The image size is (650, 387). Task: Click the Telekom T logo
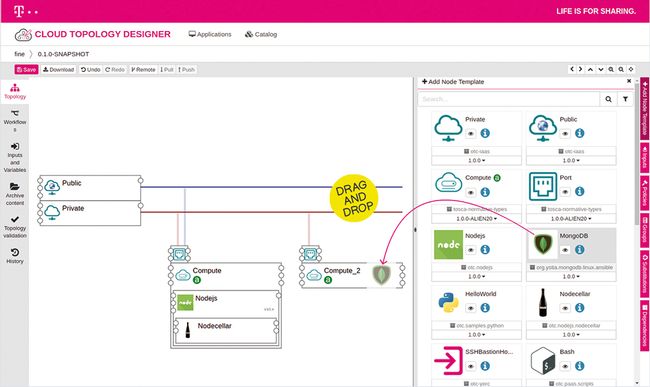coord(19,11)
